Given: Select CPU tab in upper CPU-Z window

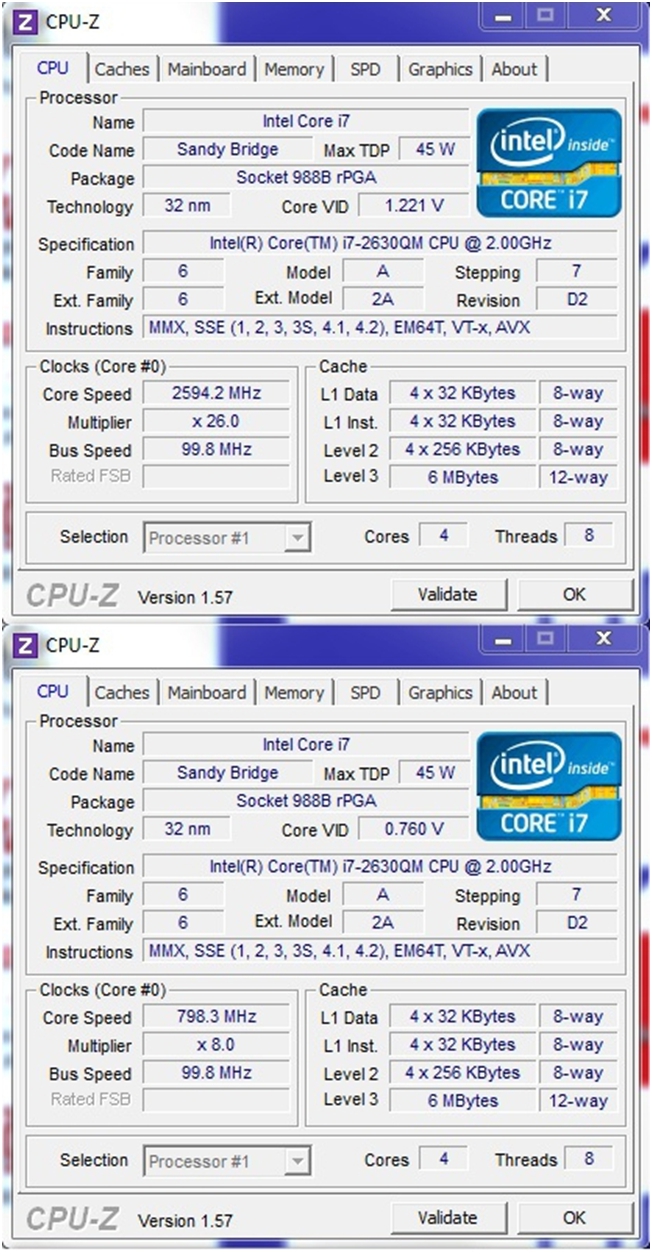Looking at the screenshot, I should [53, 68].
